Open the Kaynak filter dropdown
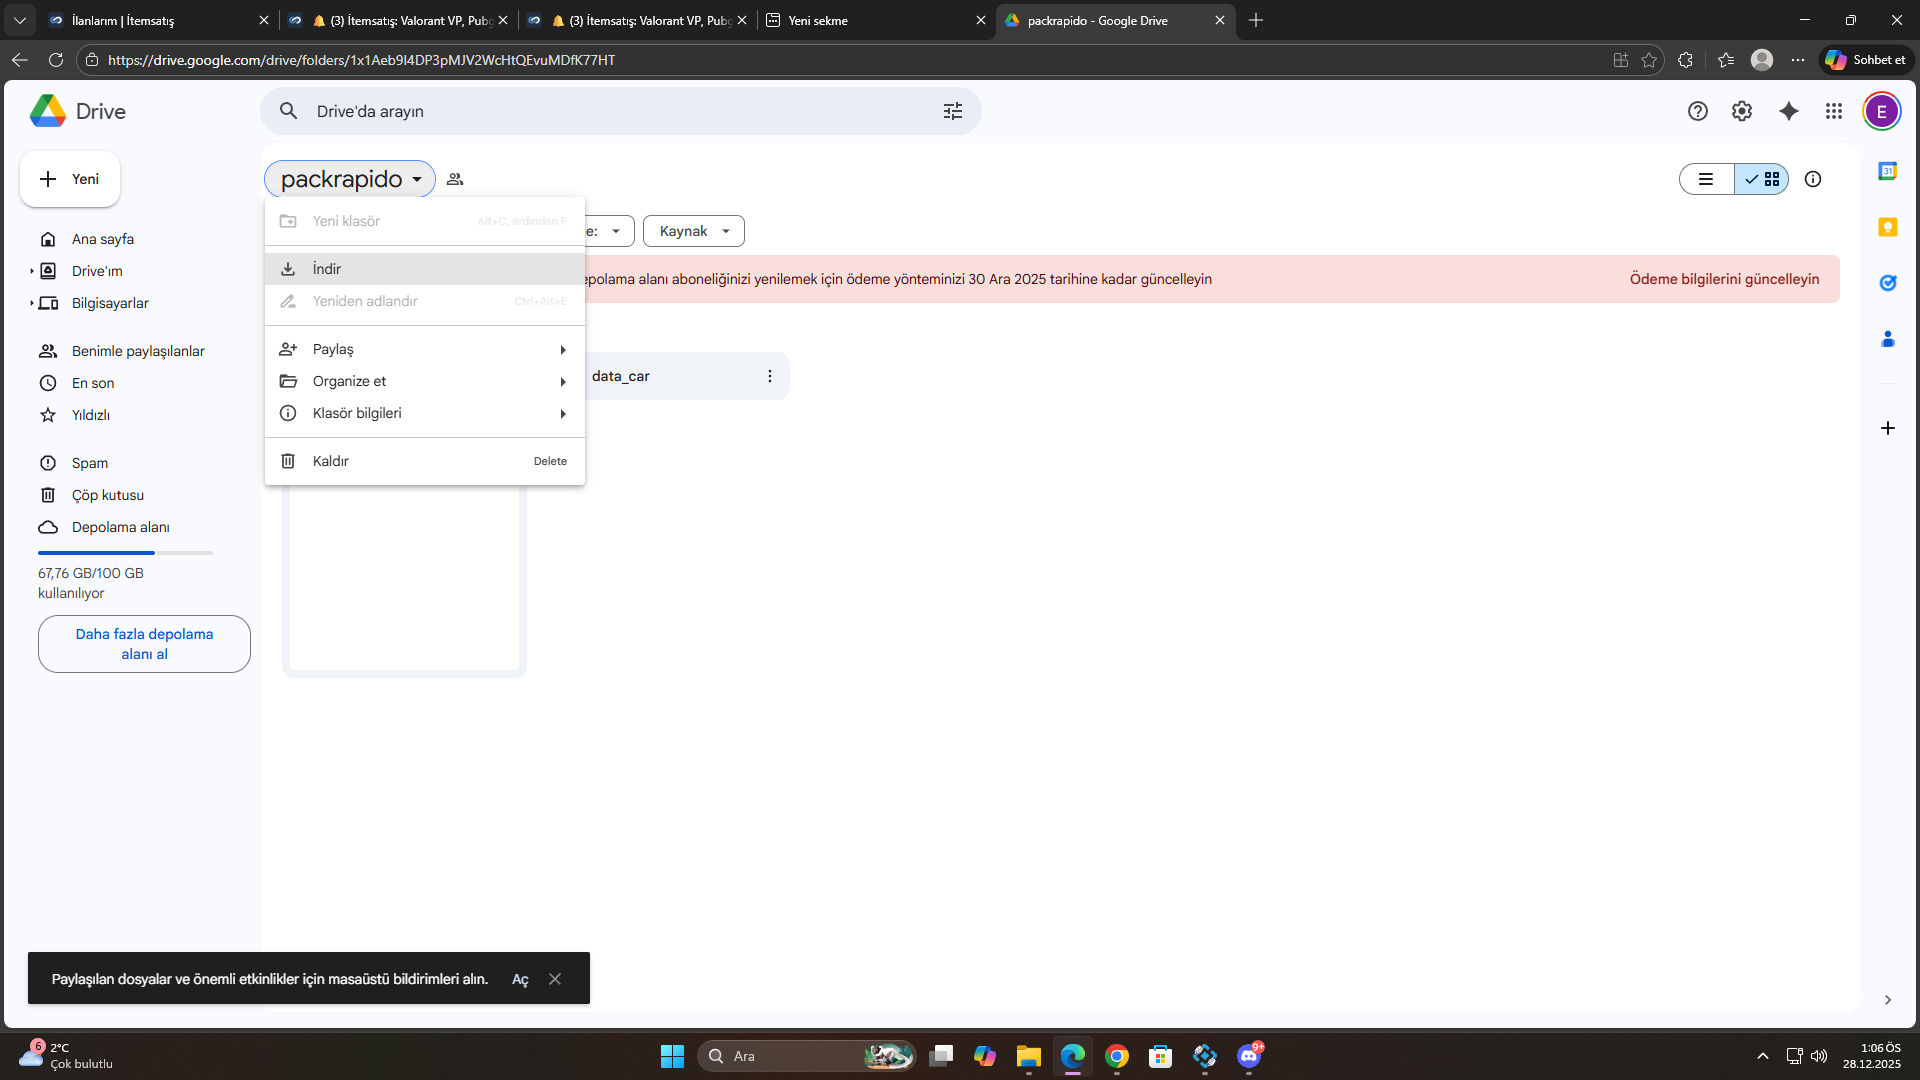This screenshot has width=1920, height=1080. click(694, 231)
